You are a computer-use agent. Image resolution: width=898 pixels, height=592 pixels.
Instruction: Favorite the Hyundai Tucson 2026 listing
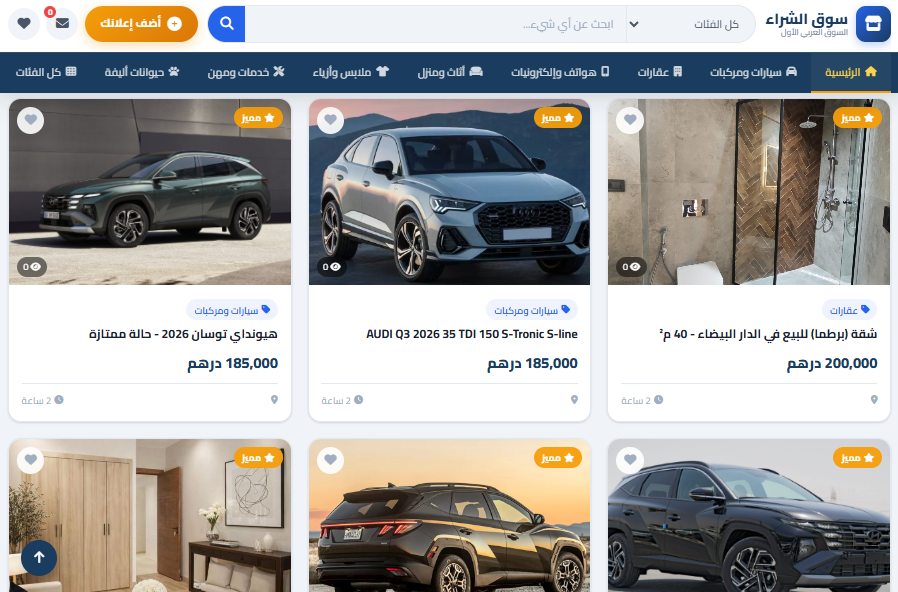pos(31,121)
